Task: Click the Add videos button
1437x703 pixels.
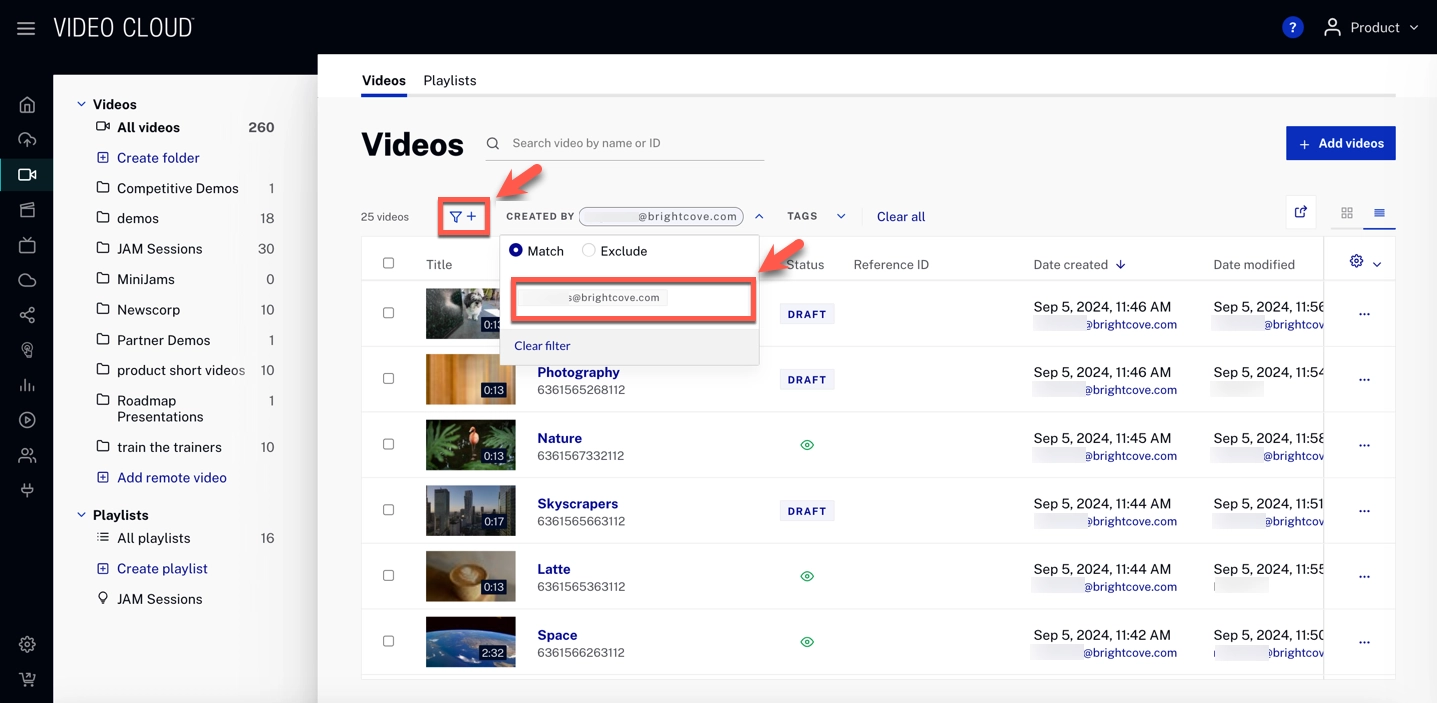Action: point(1340,143)
